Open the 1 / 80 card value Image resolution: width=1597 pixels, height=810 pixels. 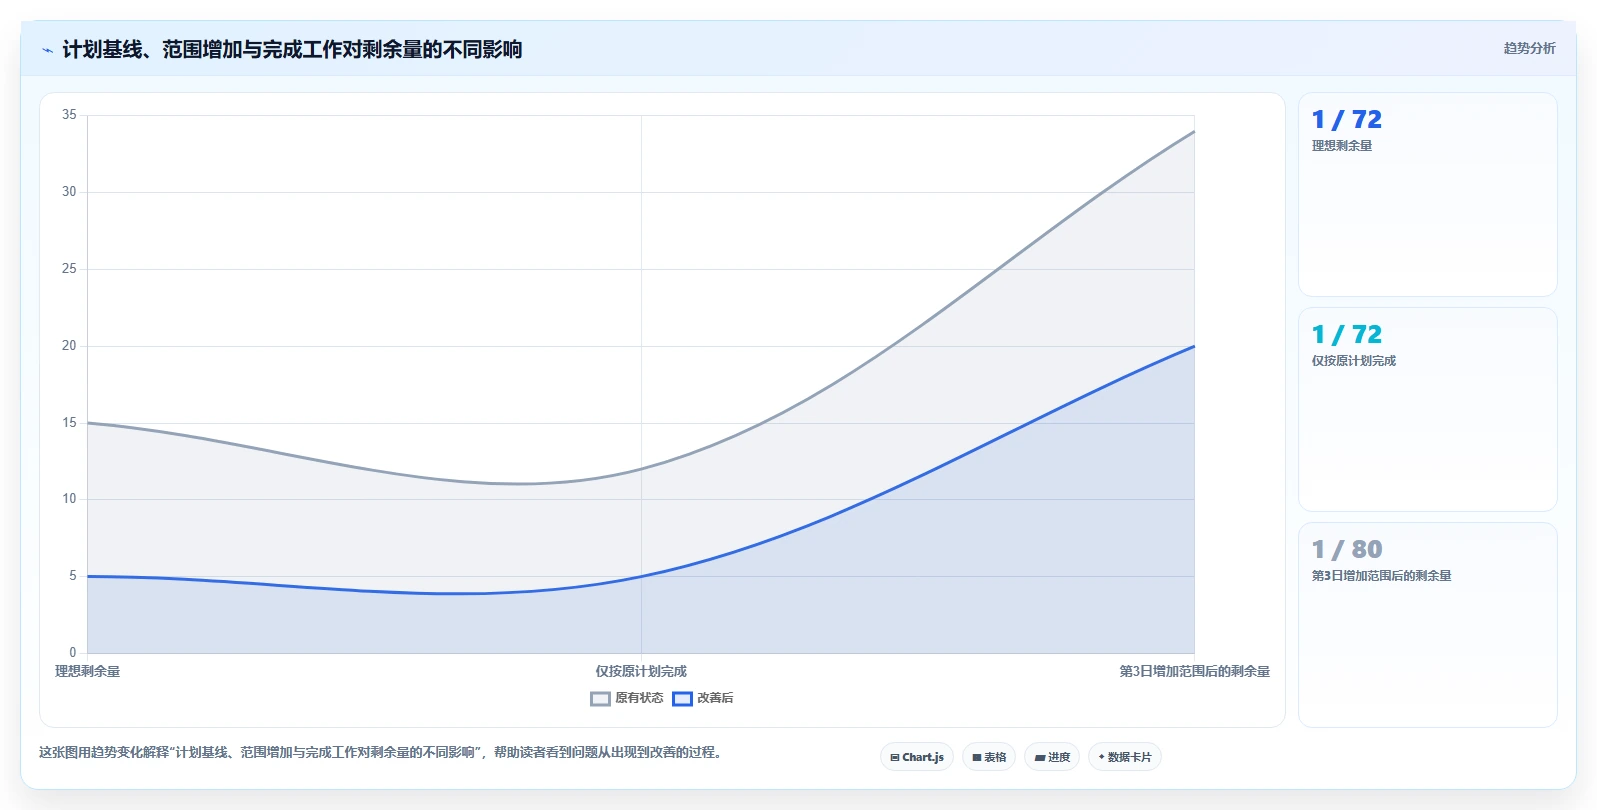pos(1347,550)
